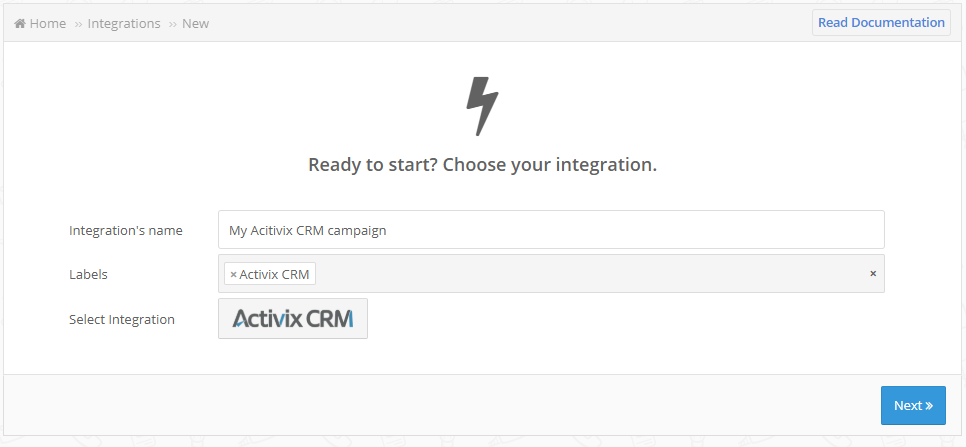Open Read Documentation
This screenshot has width=966, height=447.
[x=881, y=23]
